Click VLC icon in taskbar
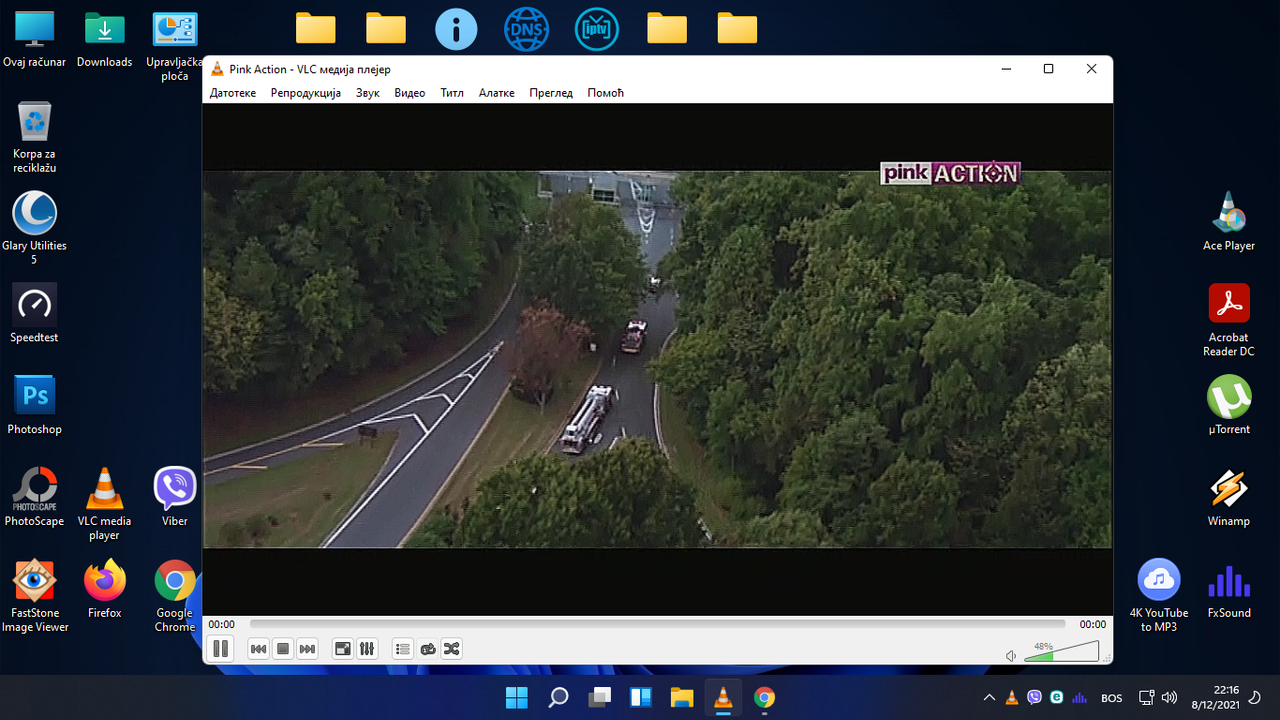Screen dimensions: 1280x720 (x=722, y=698)
